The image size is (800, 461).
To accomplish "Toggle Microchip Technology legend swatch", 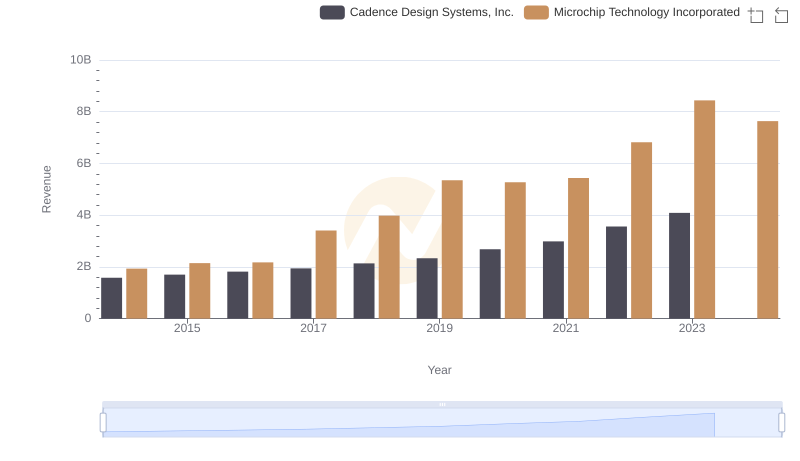I will coord(536,12).
